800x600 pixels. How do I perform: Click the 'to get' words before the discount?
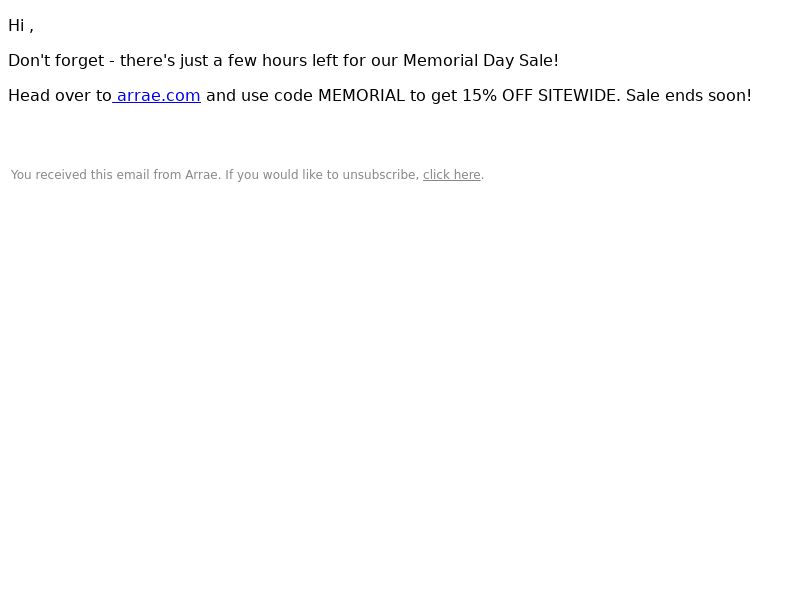pyautogui.click(x=433, y=96)
